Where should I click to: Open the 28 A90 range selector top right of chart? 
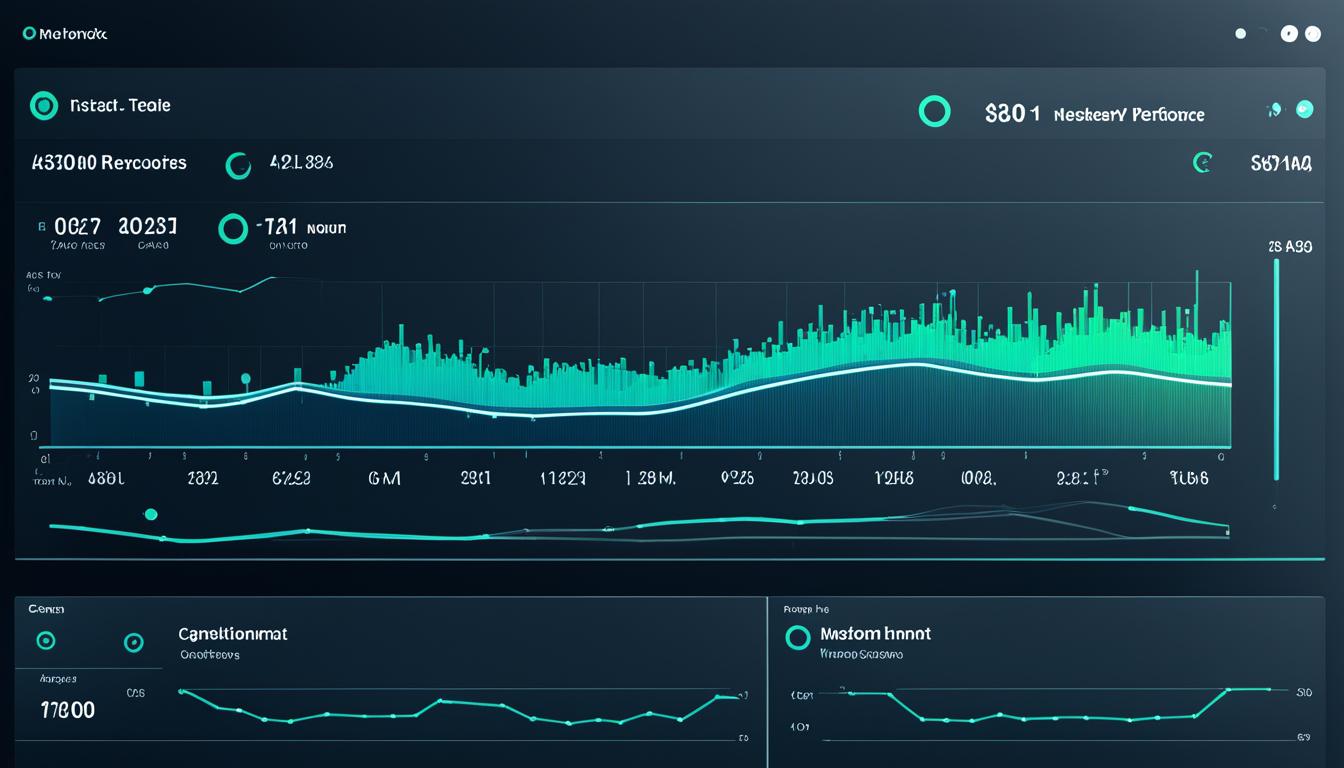coord(1290,246)
